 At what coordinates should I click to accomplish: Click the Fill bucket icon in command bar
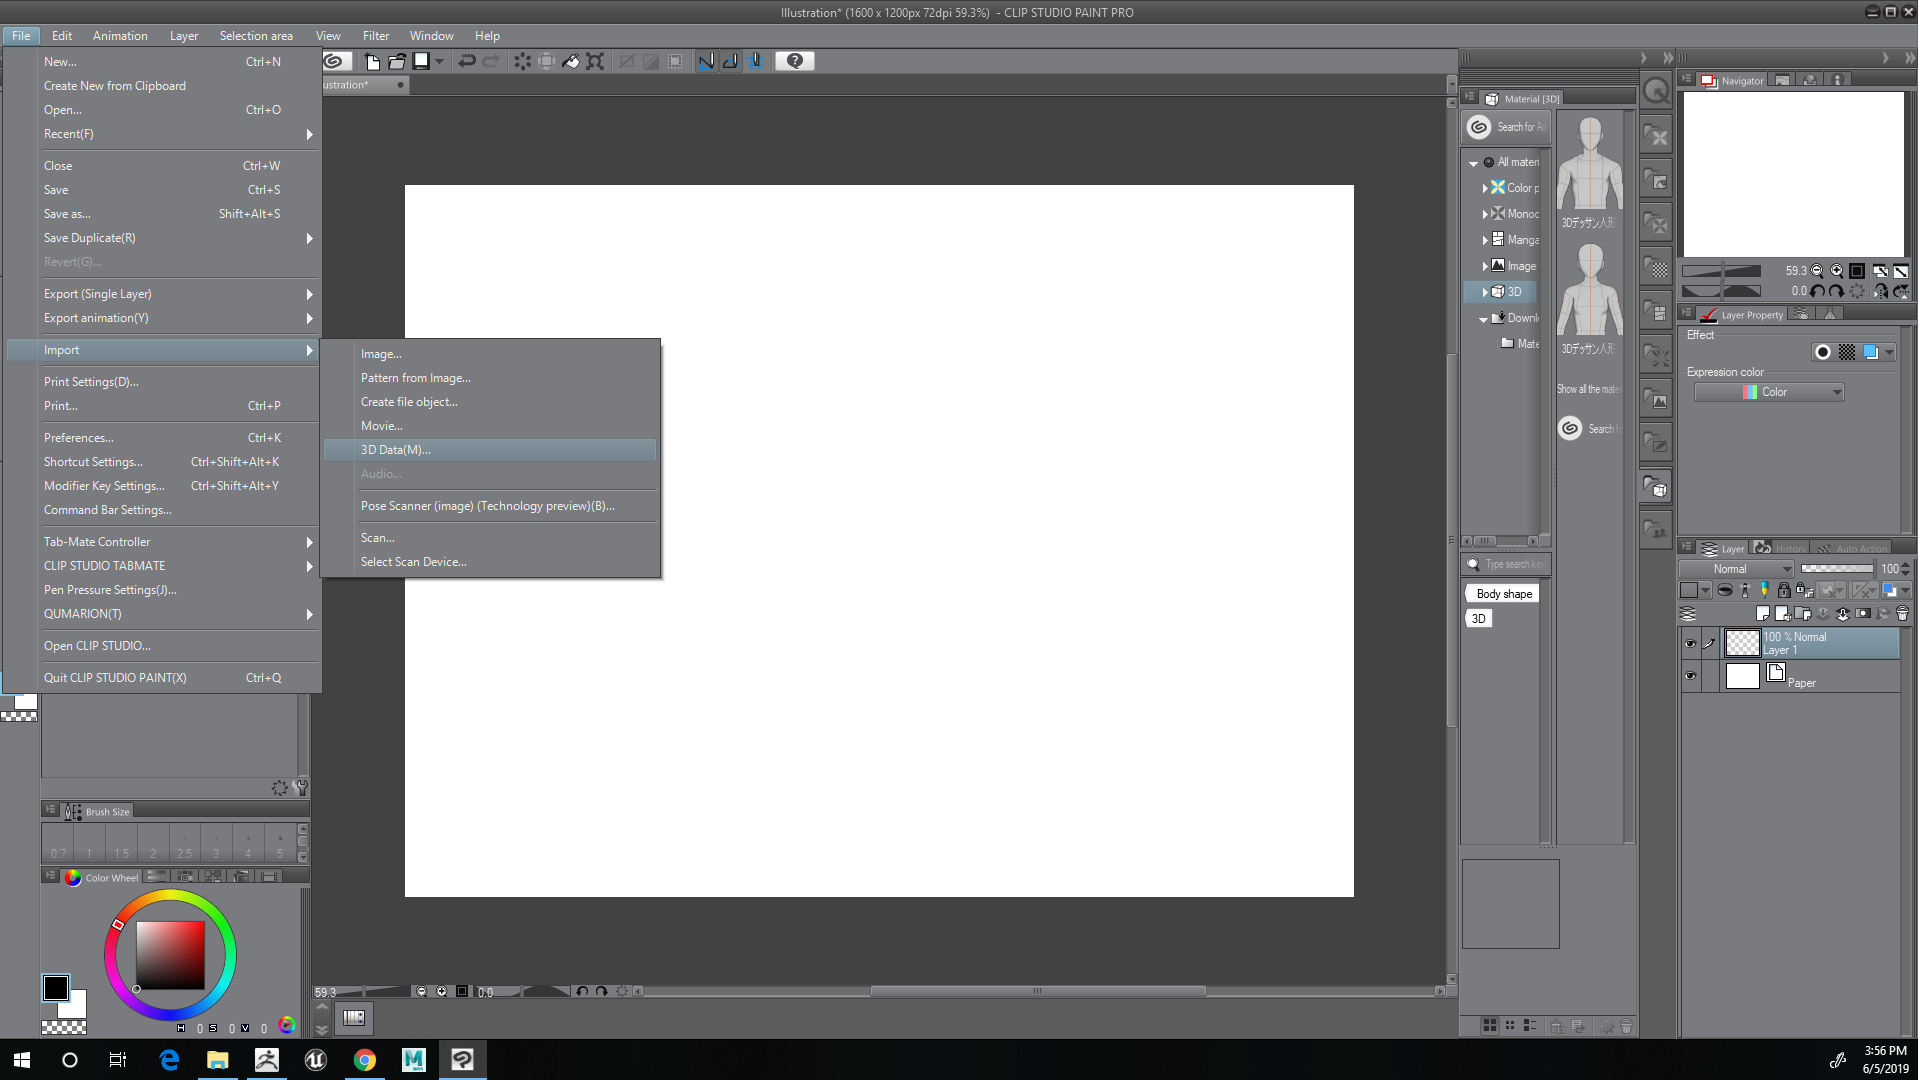point(571,61)
